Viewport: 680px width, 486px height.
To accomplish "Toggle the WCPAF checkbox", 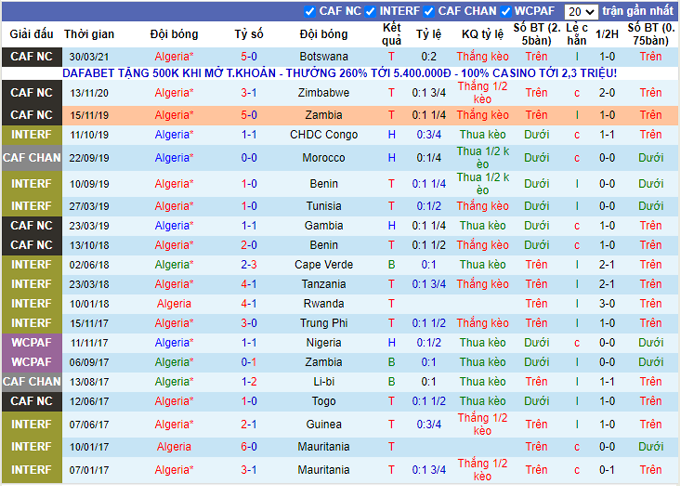I will tap(506, 12).
